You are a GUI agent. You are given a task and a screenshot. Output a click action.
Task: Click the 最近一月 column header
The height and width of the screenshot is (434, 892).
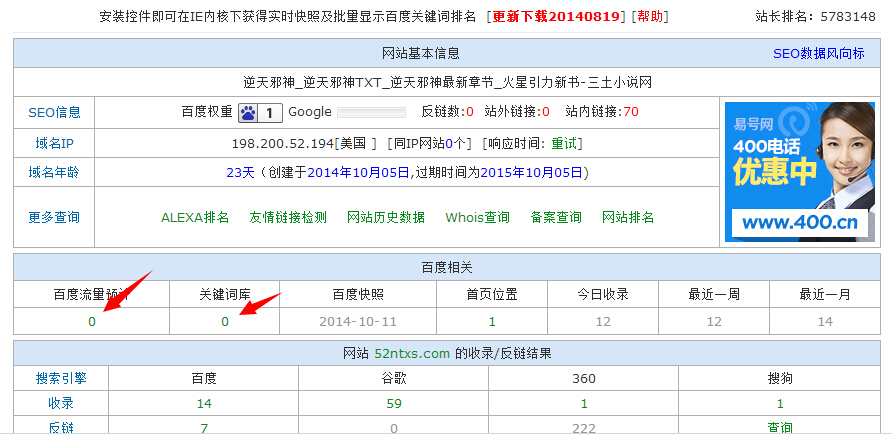pos(825,295)
